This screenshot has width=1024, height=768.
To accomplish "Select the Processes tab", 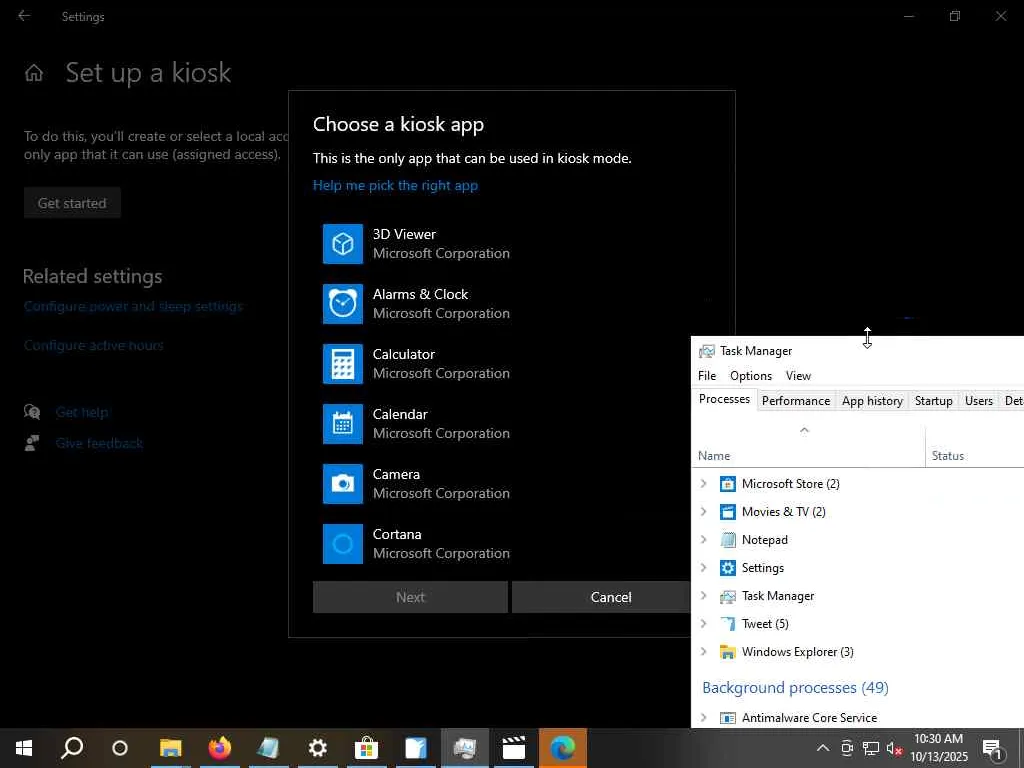I will tap(724, 400).
